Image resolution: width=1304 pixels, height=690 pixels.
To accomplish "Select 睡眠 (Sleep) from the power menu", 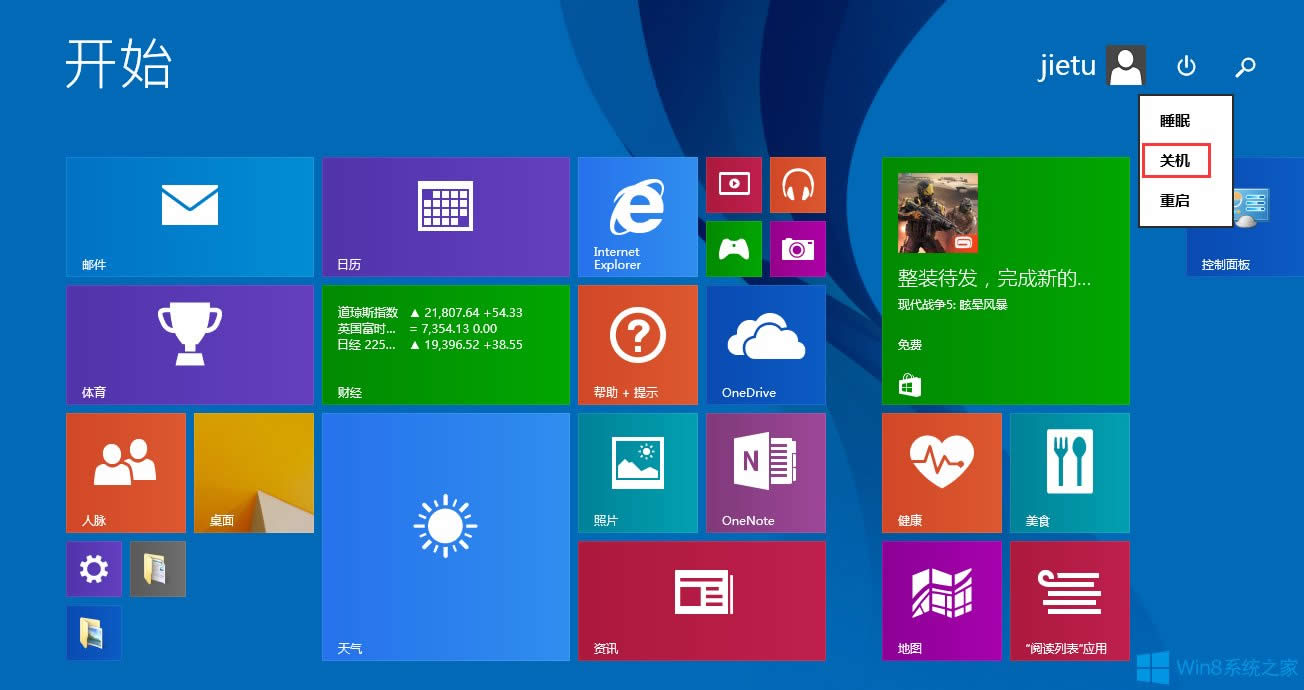I will click(1175, 120).
